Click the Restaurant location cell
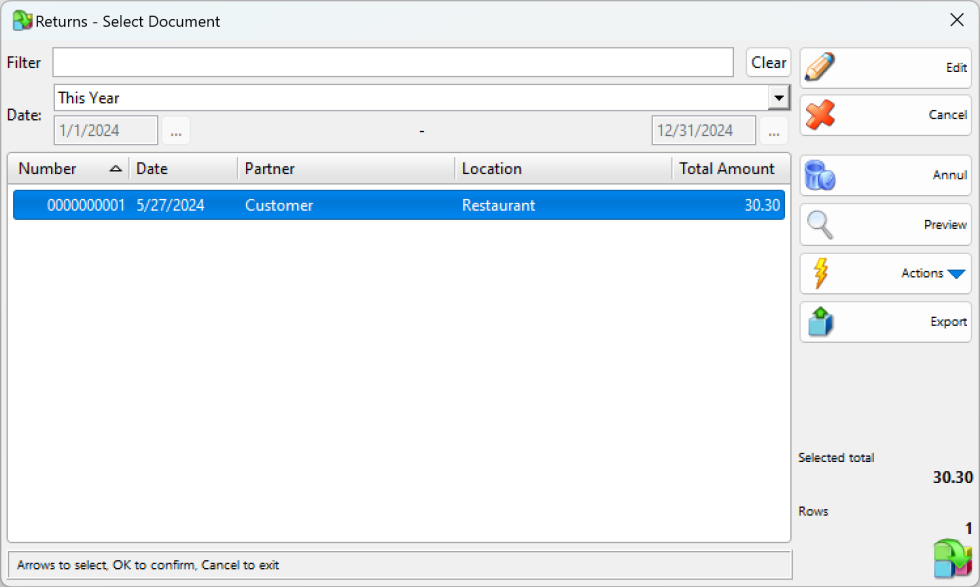 coord(498,206)
